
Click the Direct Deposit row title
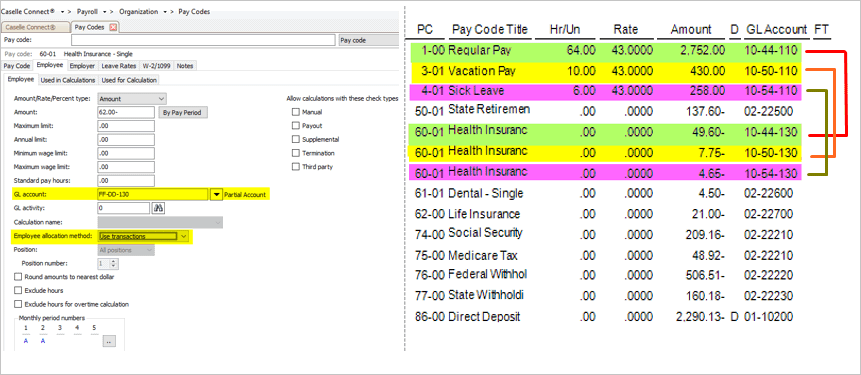coord(484,317)
